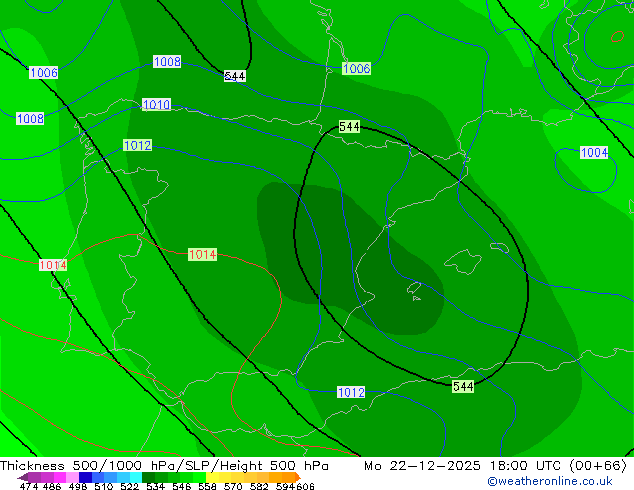Click the bright magenta legend swatch
Image resolution: width=634 pixels, height=490 pixels.
click(60, 477)
